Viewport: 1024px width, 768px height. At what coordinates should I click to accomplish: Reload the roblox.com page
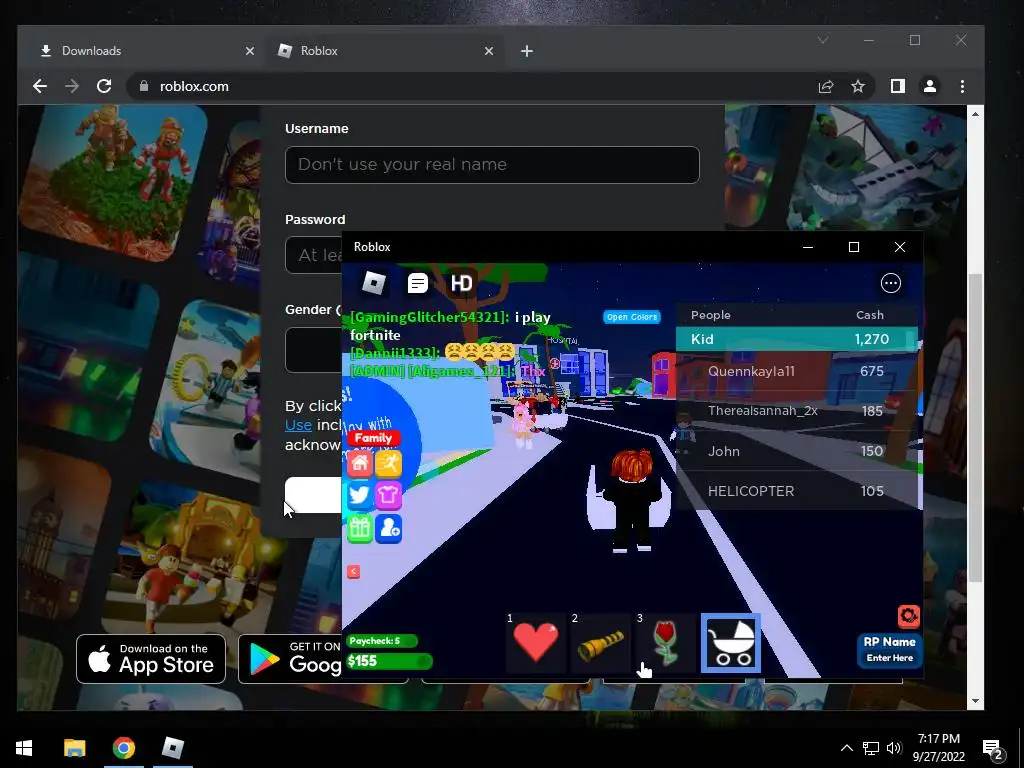[104, 86]
